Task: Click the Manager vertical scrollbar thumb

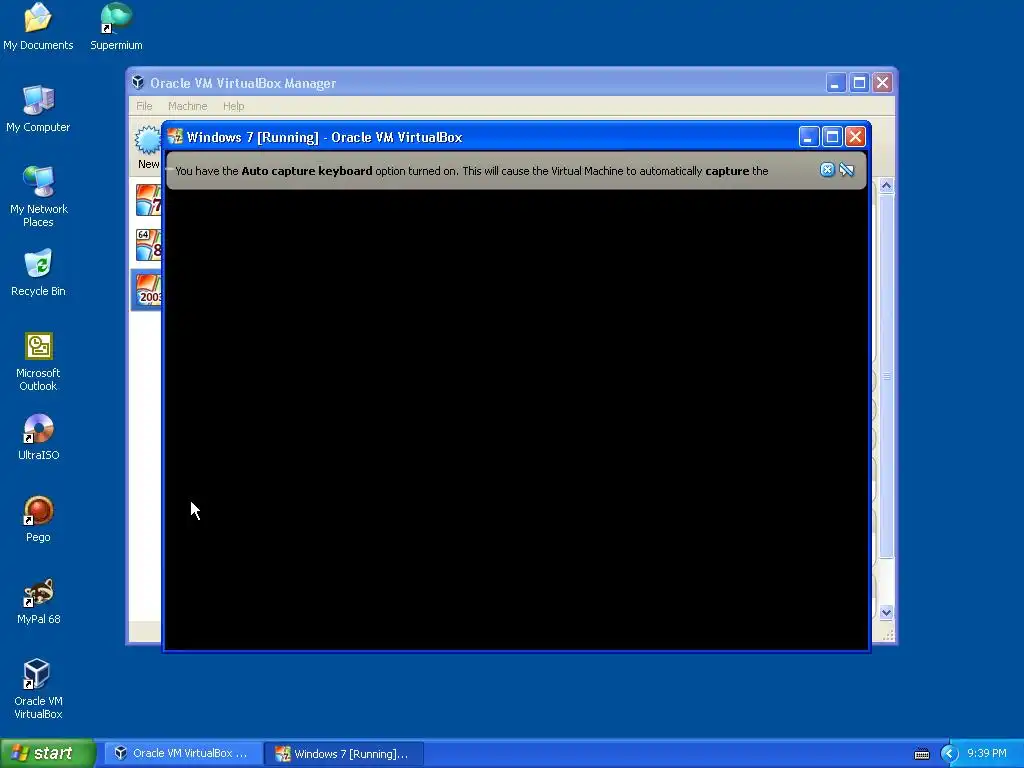Action: tap(886, 376)
